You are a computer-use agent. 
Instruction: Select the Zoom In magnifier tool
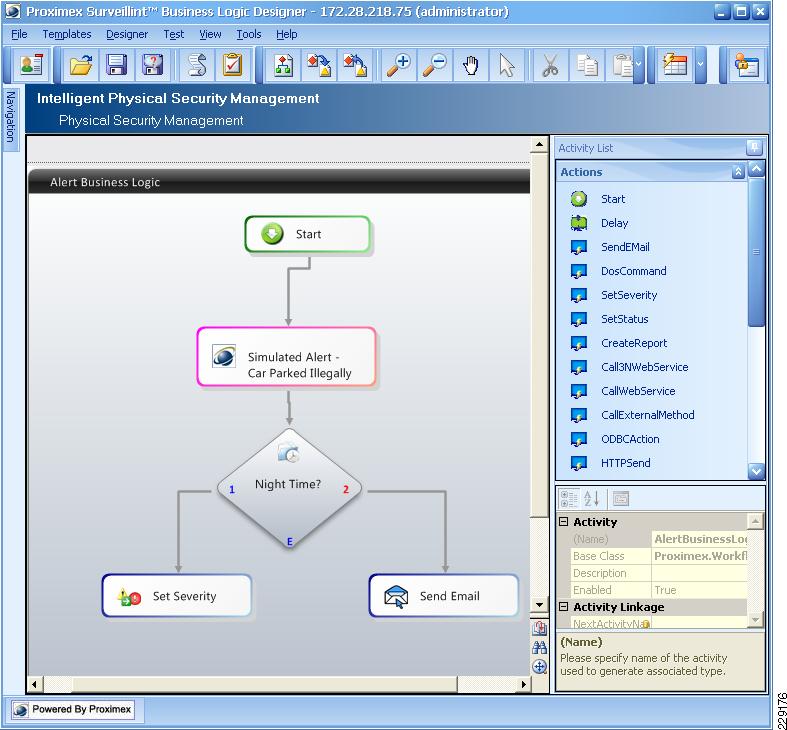[399, 65]
